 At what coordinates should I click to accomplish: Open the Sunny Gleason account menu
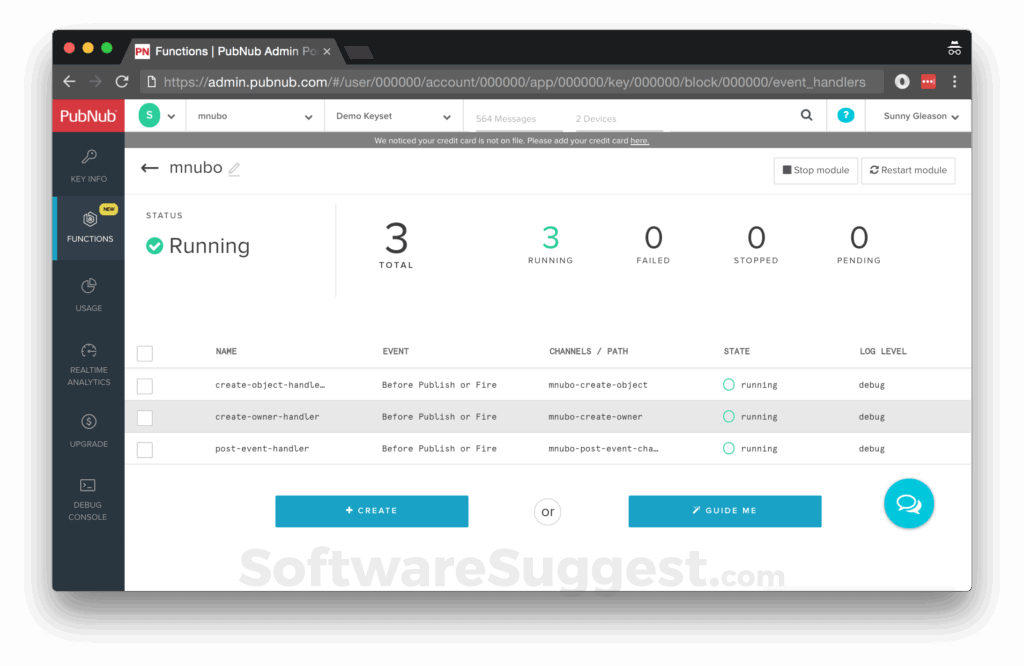(917, 115)
